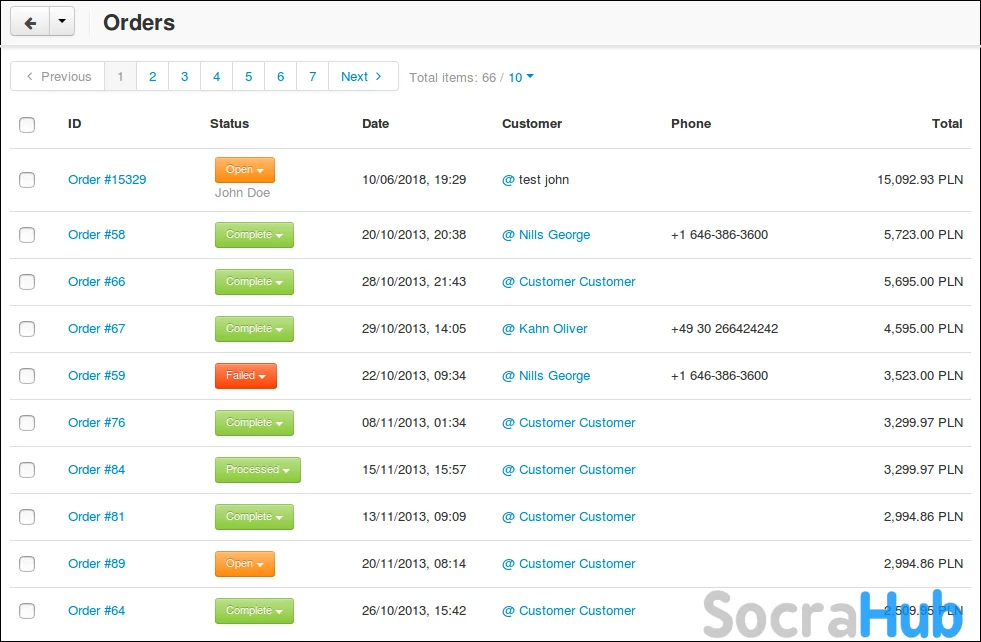The image size is (981, 642).
Task: Click the @ email icon for Kahn Oliver
Action: 508,329
